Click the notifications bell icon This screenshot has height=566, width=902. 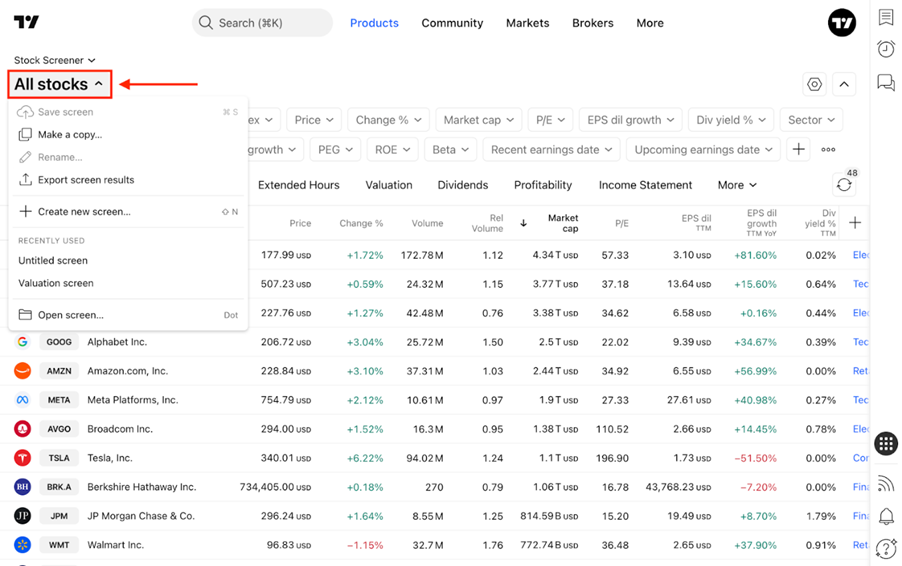pos(886,516)
